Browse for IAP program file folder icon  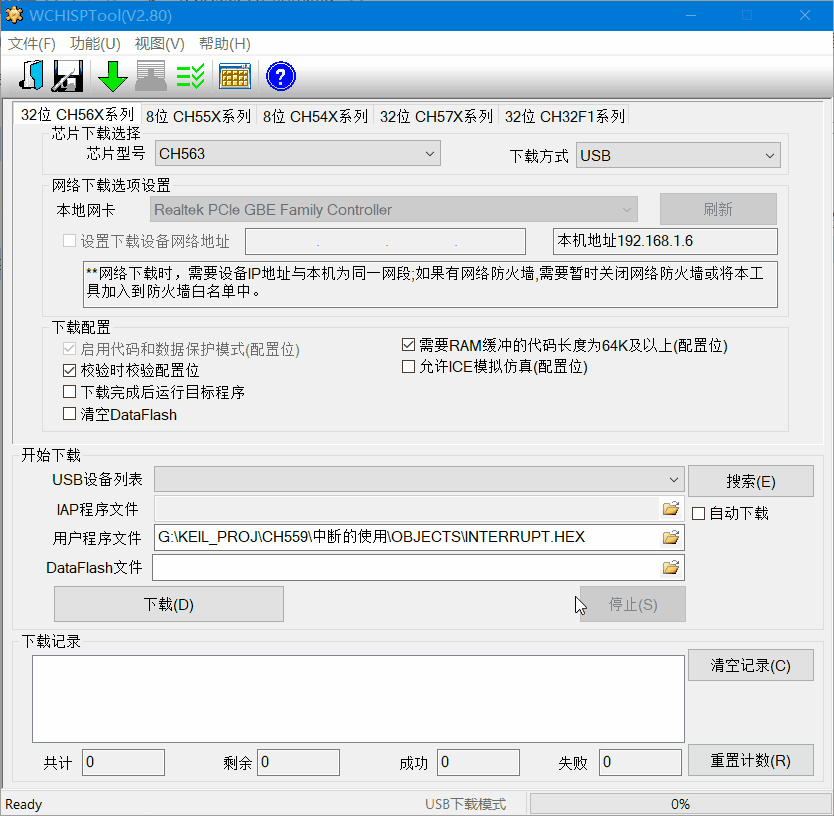coord(671,509)
